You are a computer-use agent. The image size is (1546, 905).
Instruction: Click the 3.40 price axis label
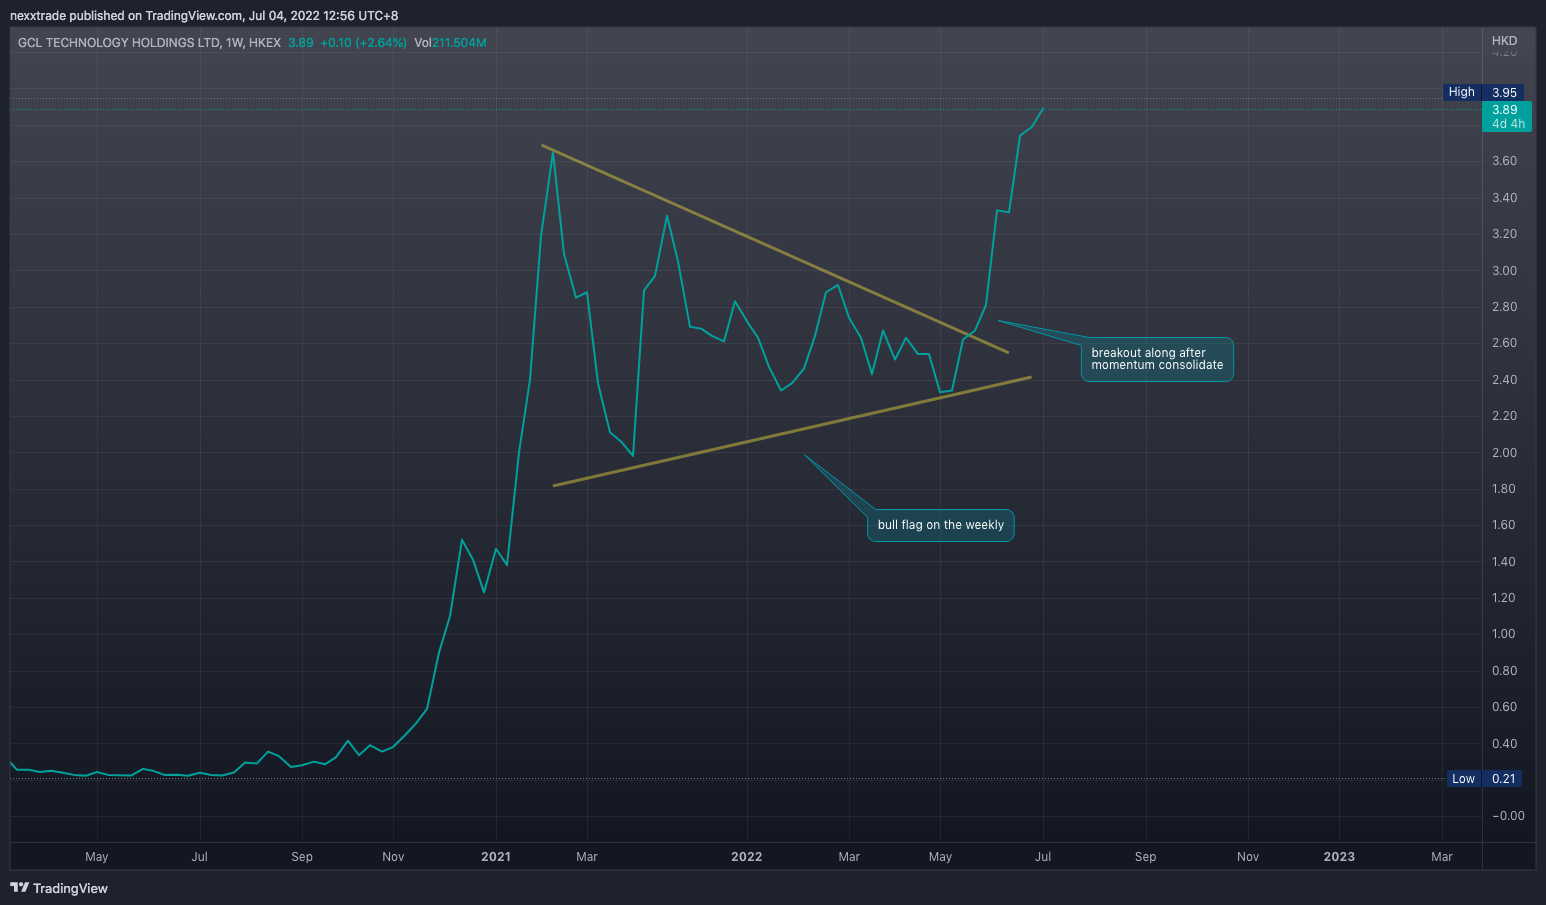tap(1504, 198)
